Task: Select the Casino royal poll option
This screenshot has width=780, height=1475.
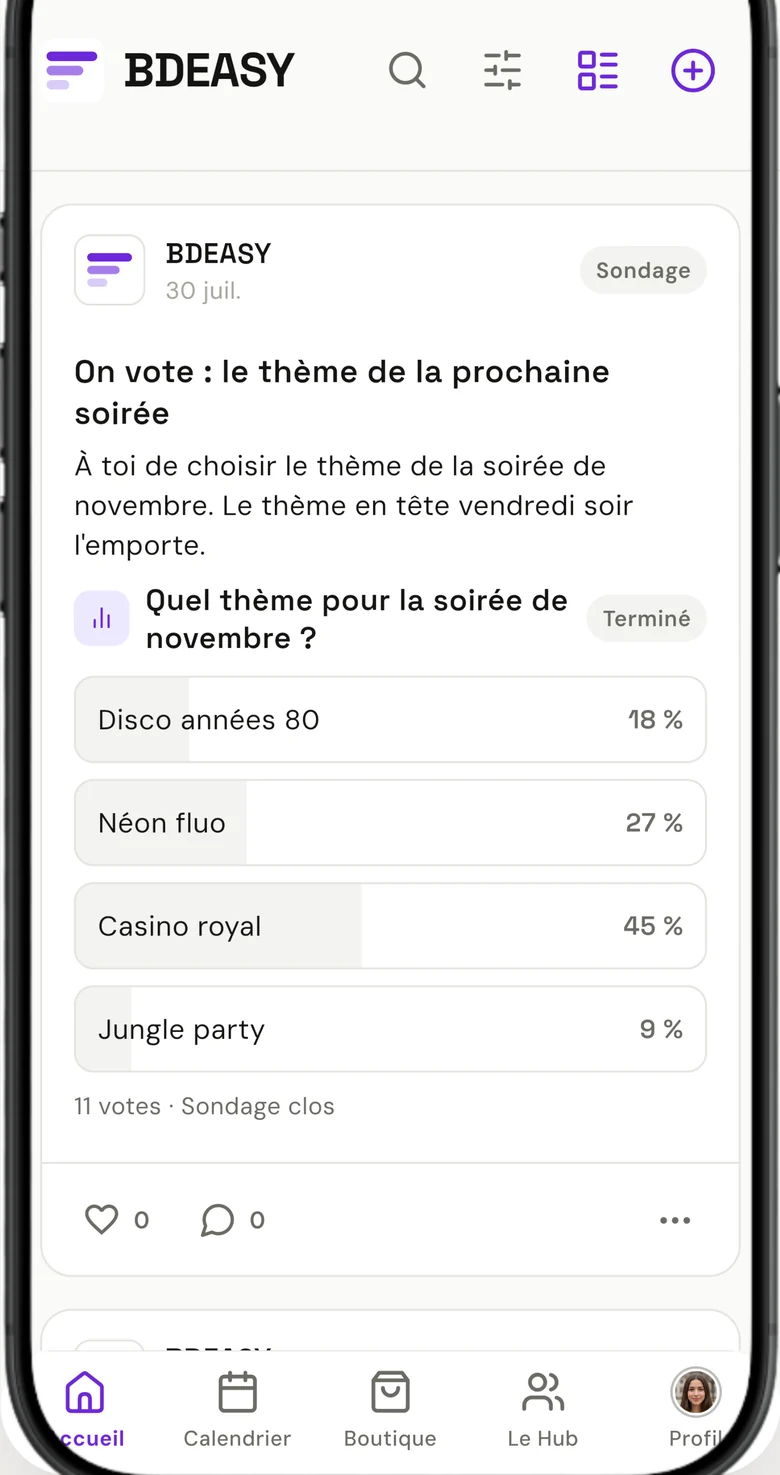Action: pyautogui.click(x=390, y=926)
